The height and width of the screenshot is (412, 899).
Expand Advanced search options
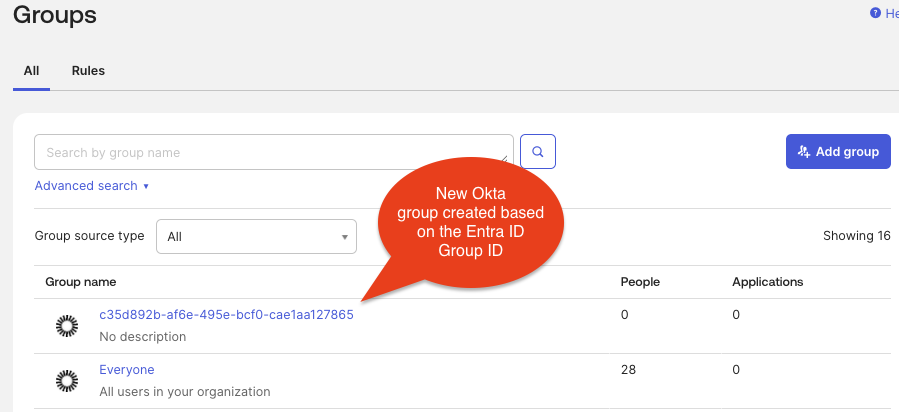(x=92, y=186)
